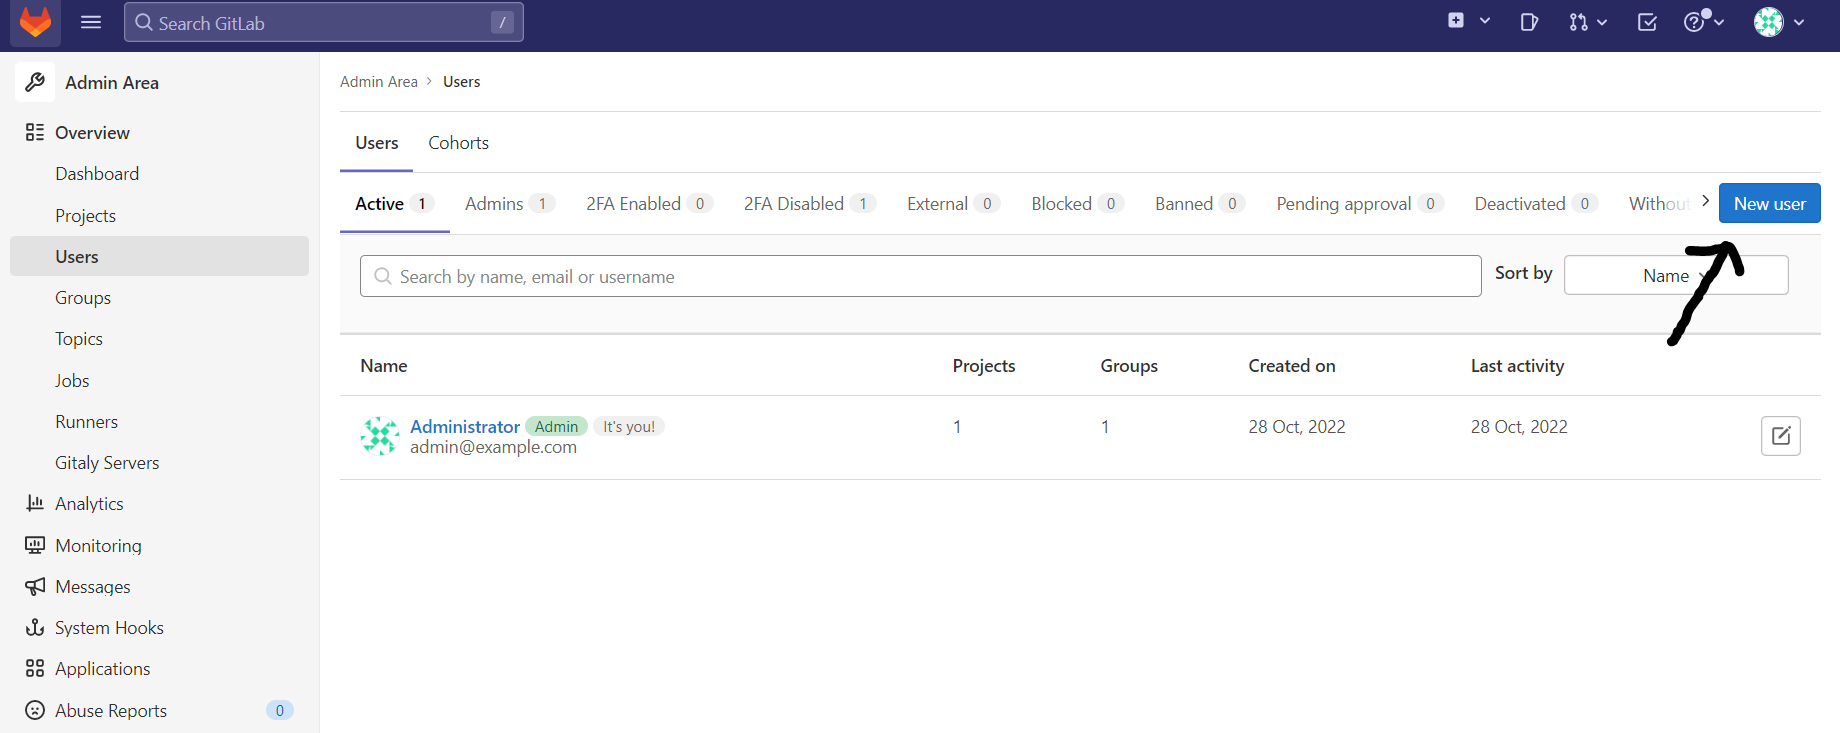Click the Analytics chart icon
The image size is (1840, 733).
35,503
